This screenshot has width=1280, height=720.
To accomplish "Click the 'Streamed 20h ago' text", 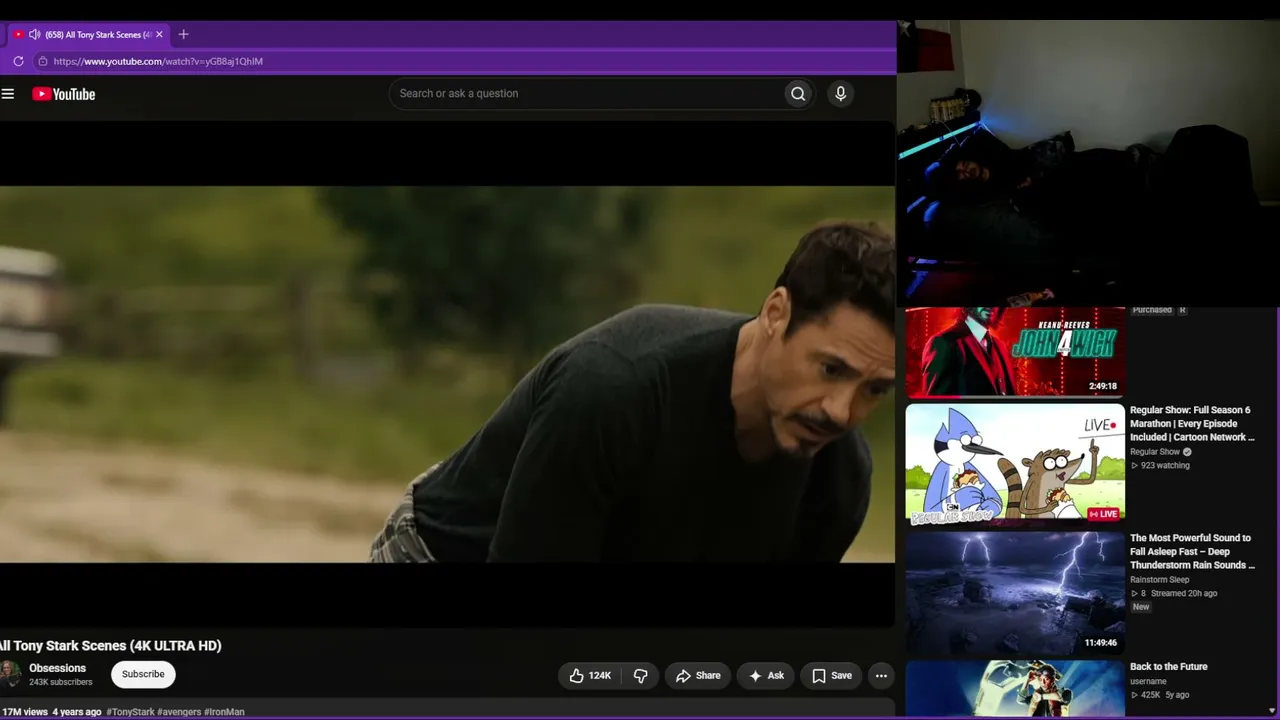I will click(1185, 594).
